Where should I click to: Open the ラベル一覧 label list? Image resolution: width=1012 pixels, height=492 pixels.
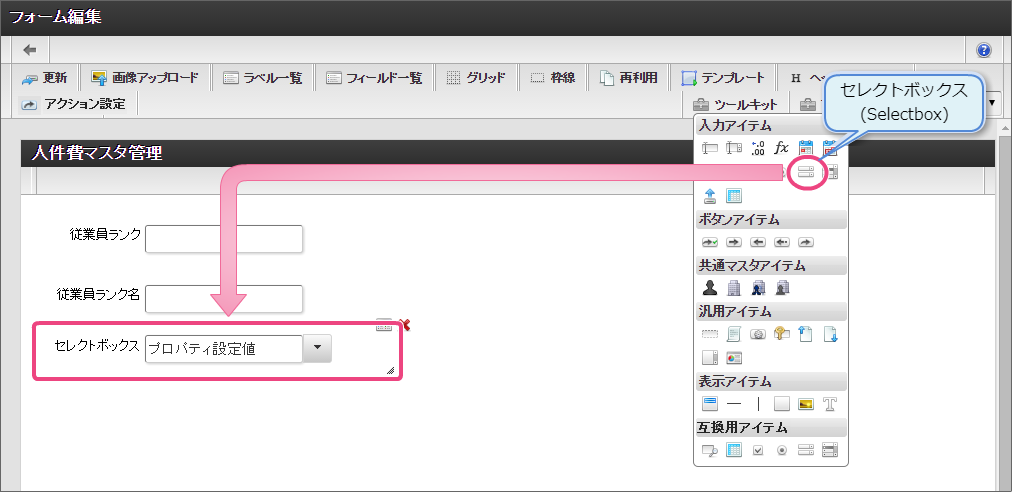262,78
